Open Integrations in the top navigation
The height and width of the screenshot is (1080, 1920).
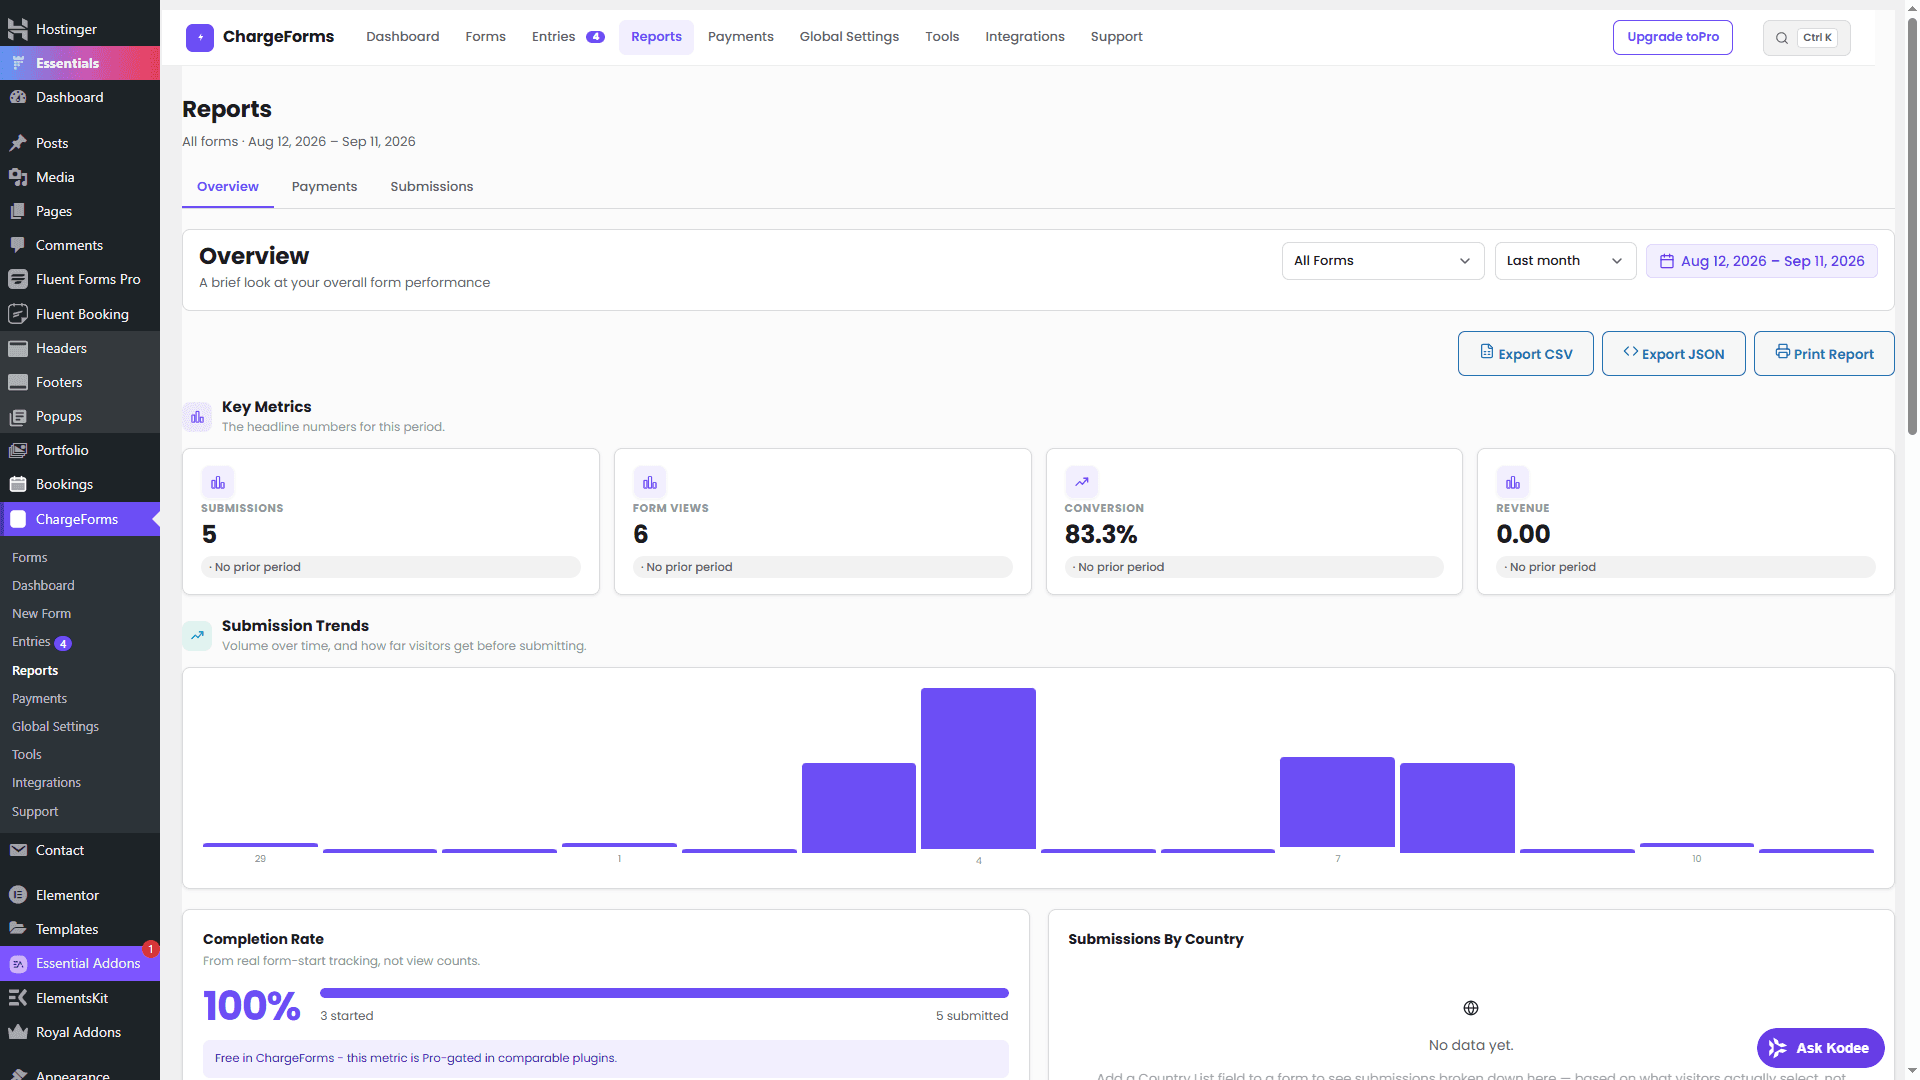(1025, 37)
